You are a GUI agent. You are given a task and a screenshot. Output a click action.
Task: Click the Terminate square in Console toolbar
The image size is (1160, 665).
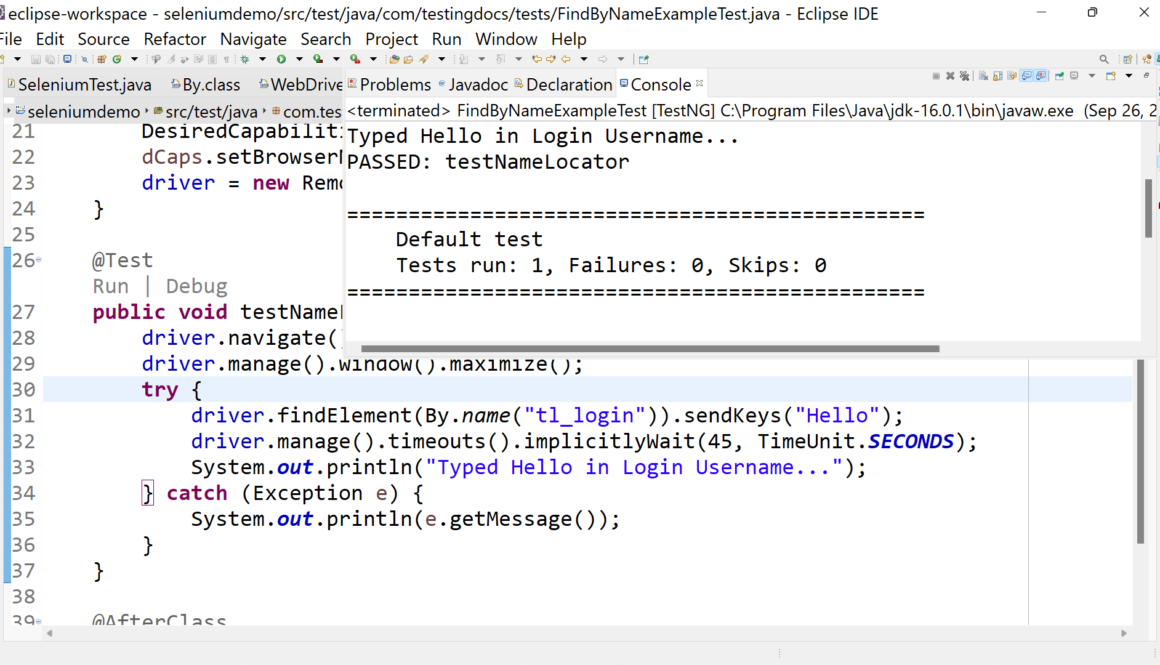[936, 76]
